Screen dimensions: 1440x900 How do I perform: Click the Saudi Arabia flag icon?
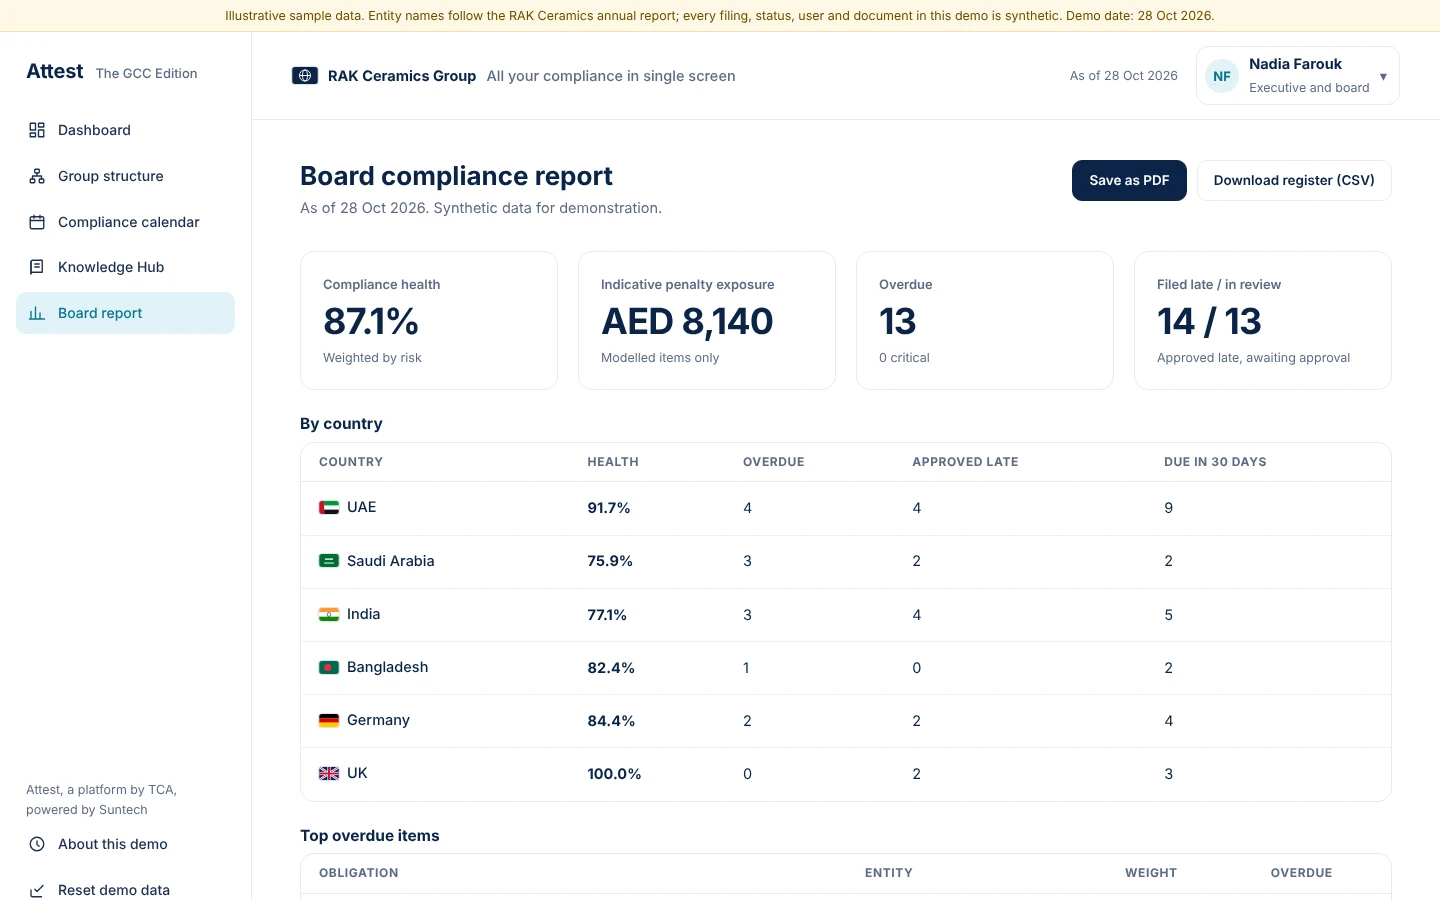(x=329, y=561)
